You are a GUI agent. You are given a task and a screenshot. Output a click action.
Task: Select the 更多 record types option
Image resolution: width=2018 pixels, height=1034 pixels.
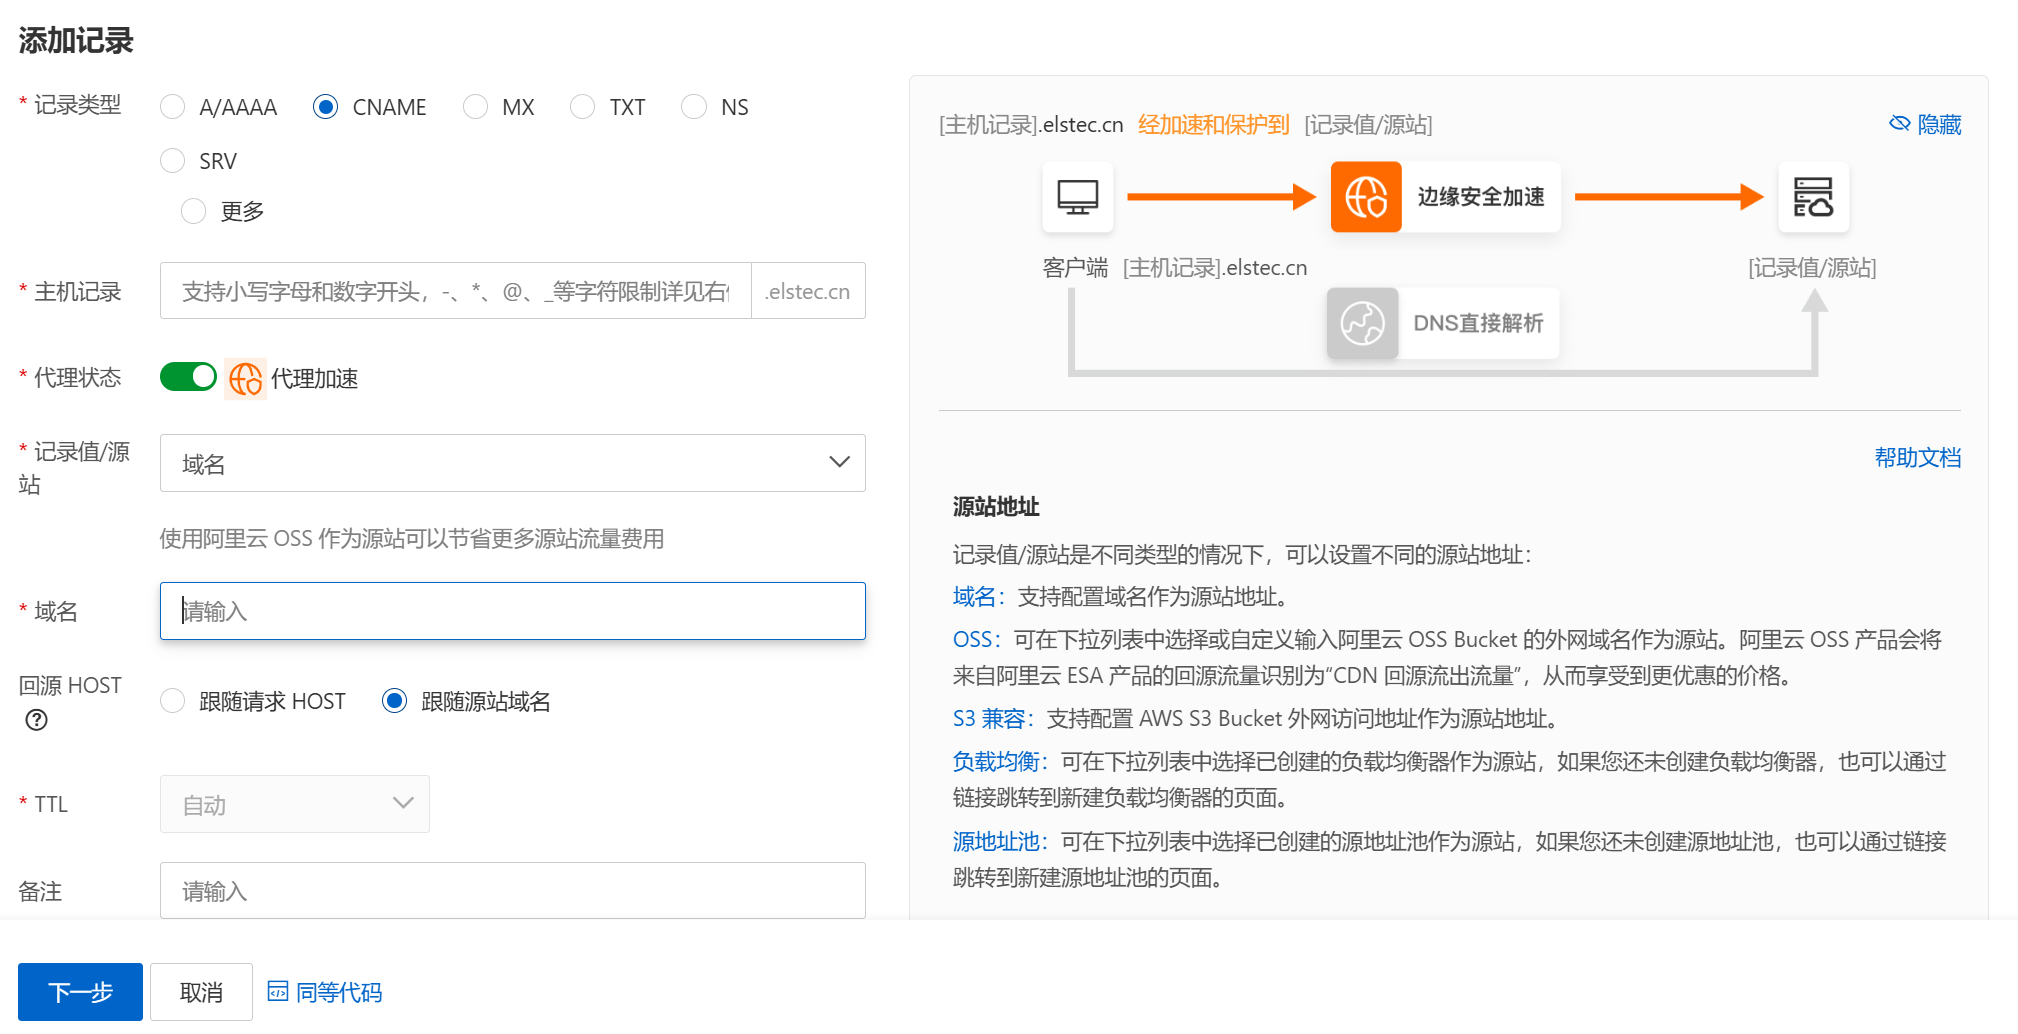[x=194, y=211]
